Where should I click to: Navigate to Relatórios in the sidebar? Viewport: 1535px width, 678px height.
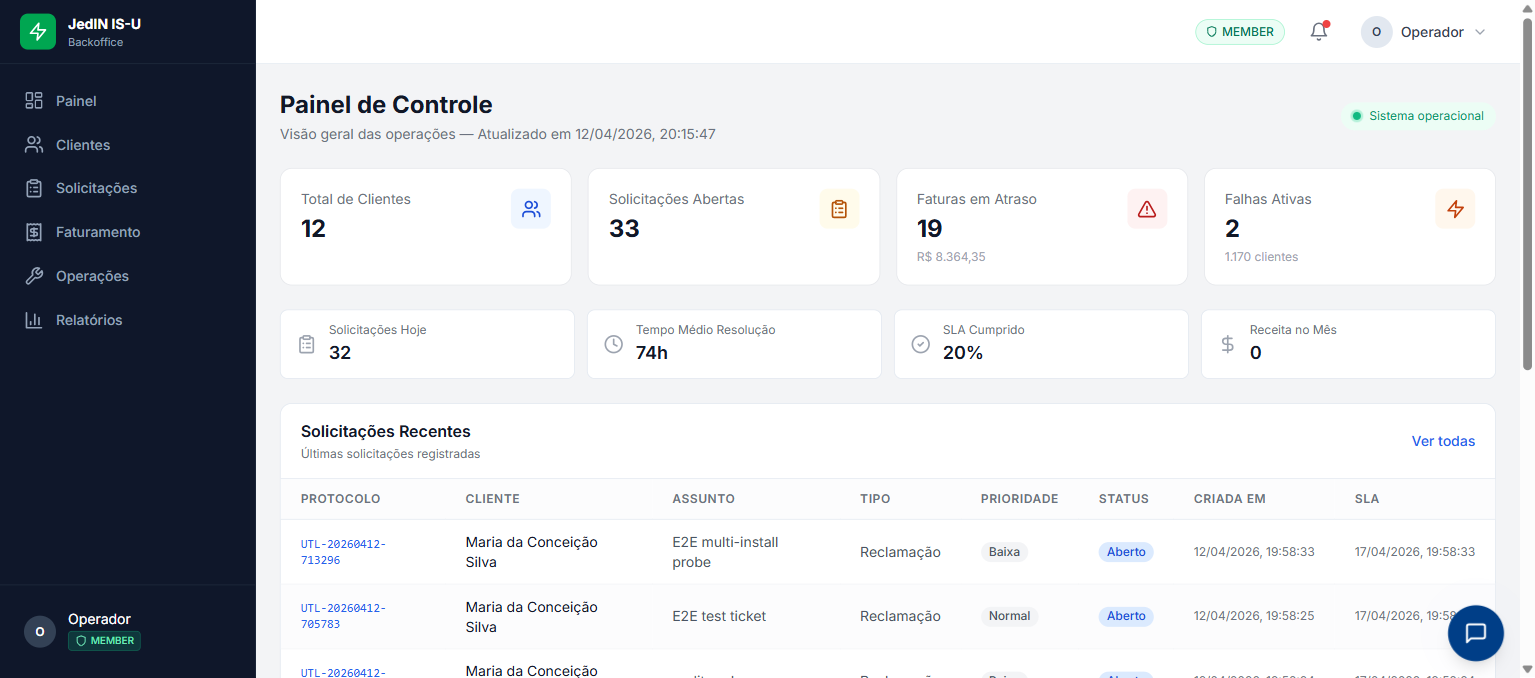(89, 320)
